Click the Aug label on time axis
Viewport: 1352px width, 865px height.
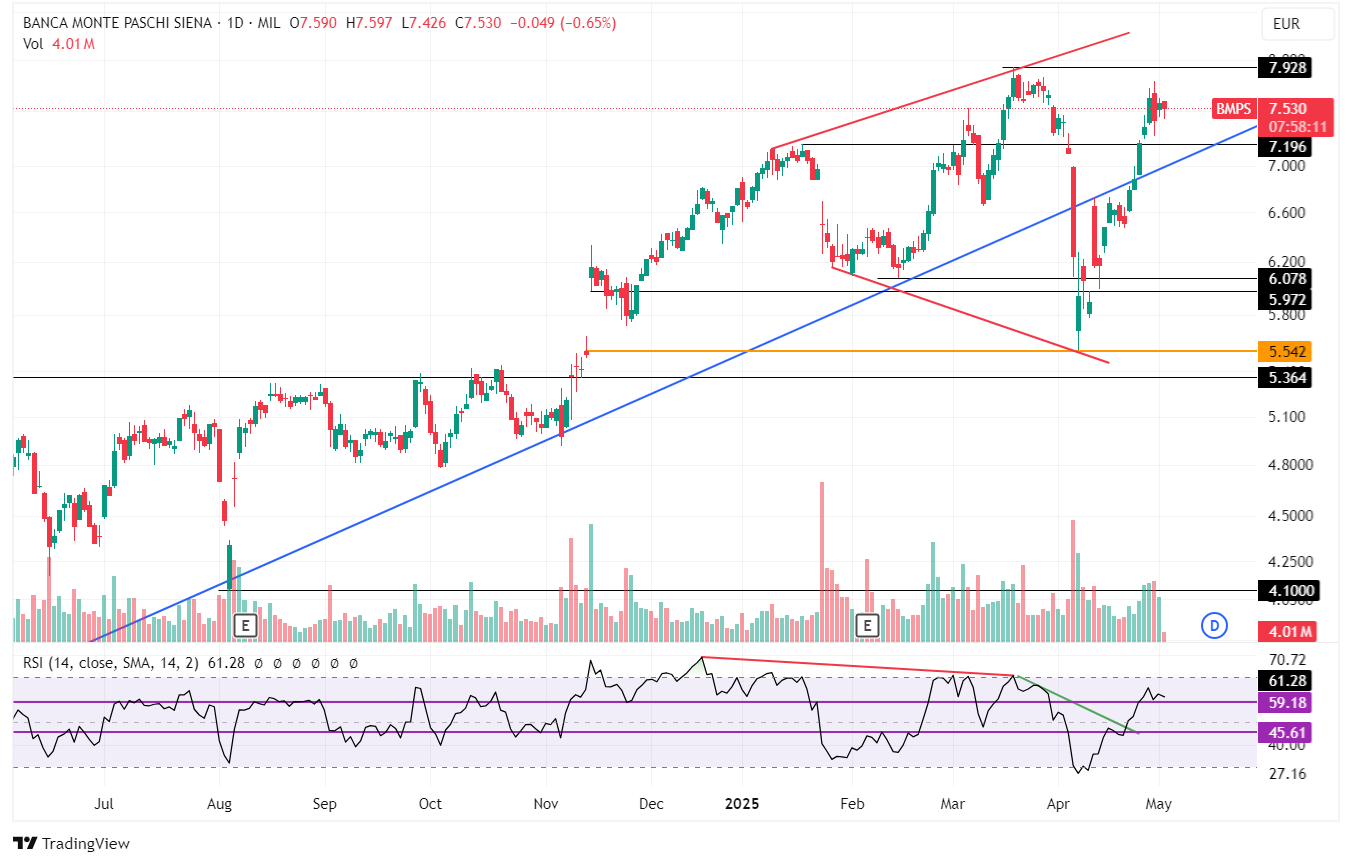(219, 803)
